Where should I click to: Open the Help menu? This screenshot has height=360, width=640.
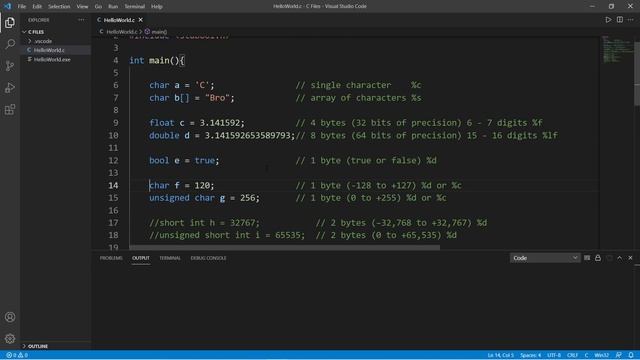[x=157, y=7]
